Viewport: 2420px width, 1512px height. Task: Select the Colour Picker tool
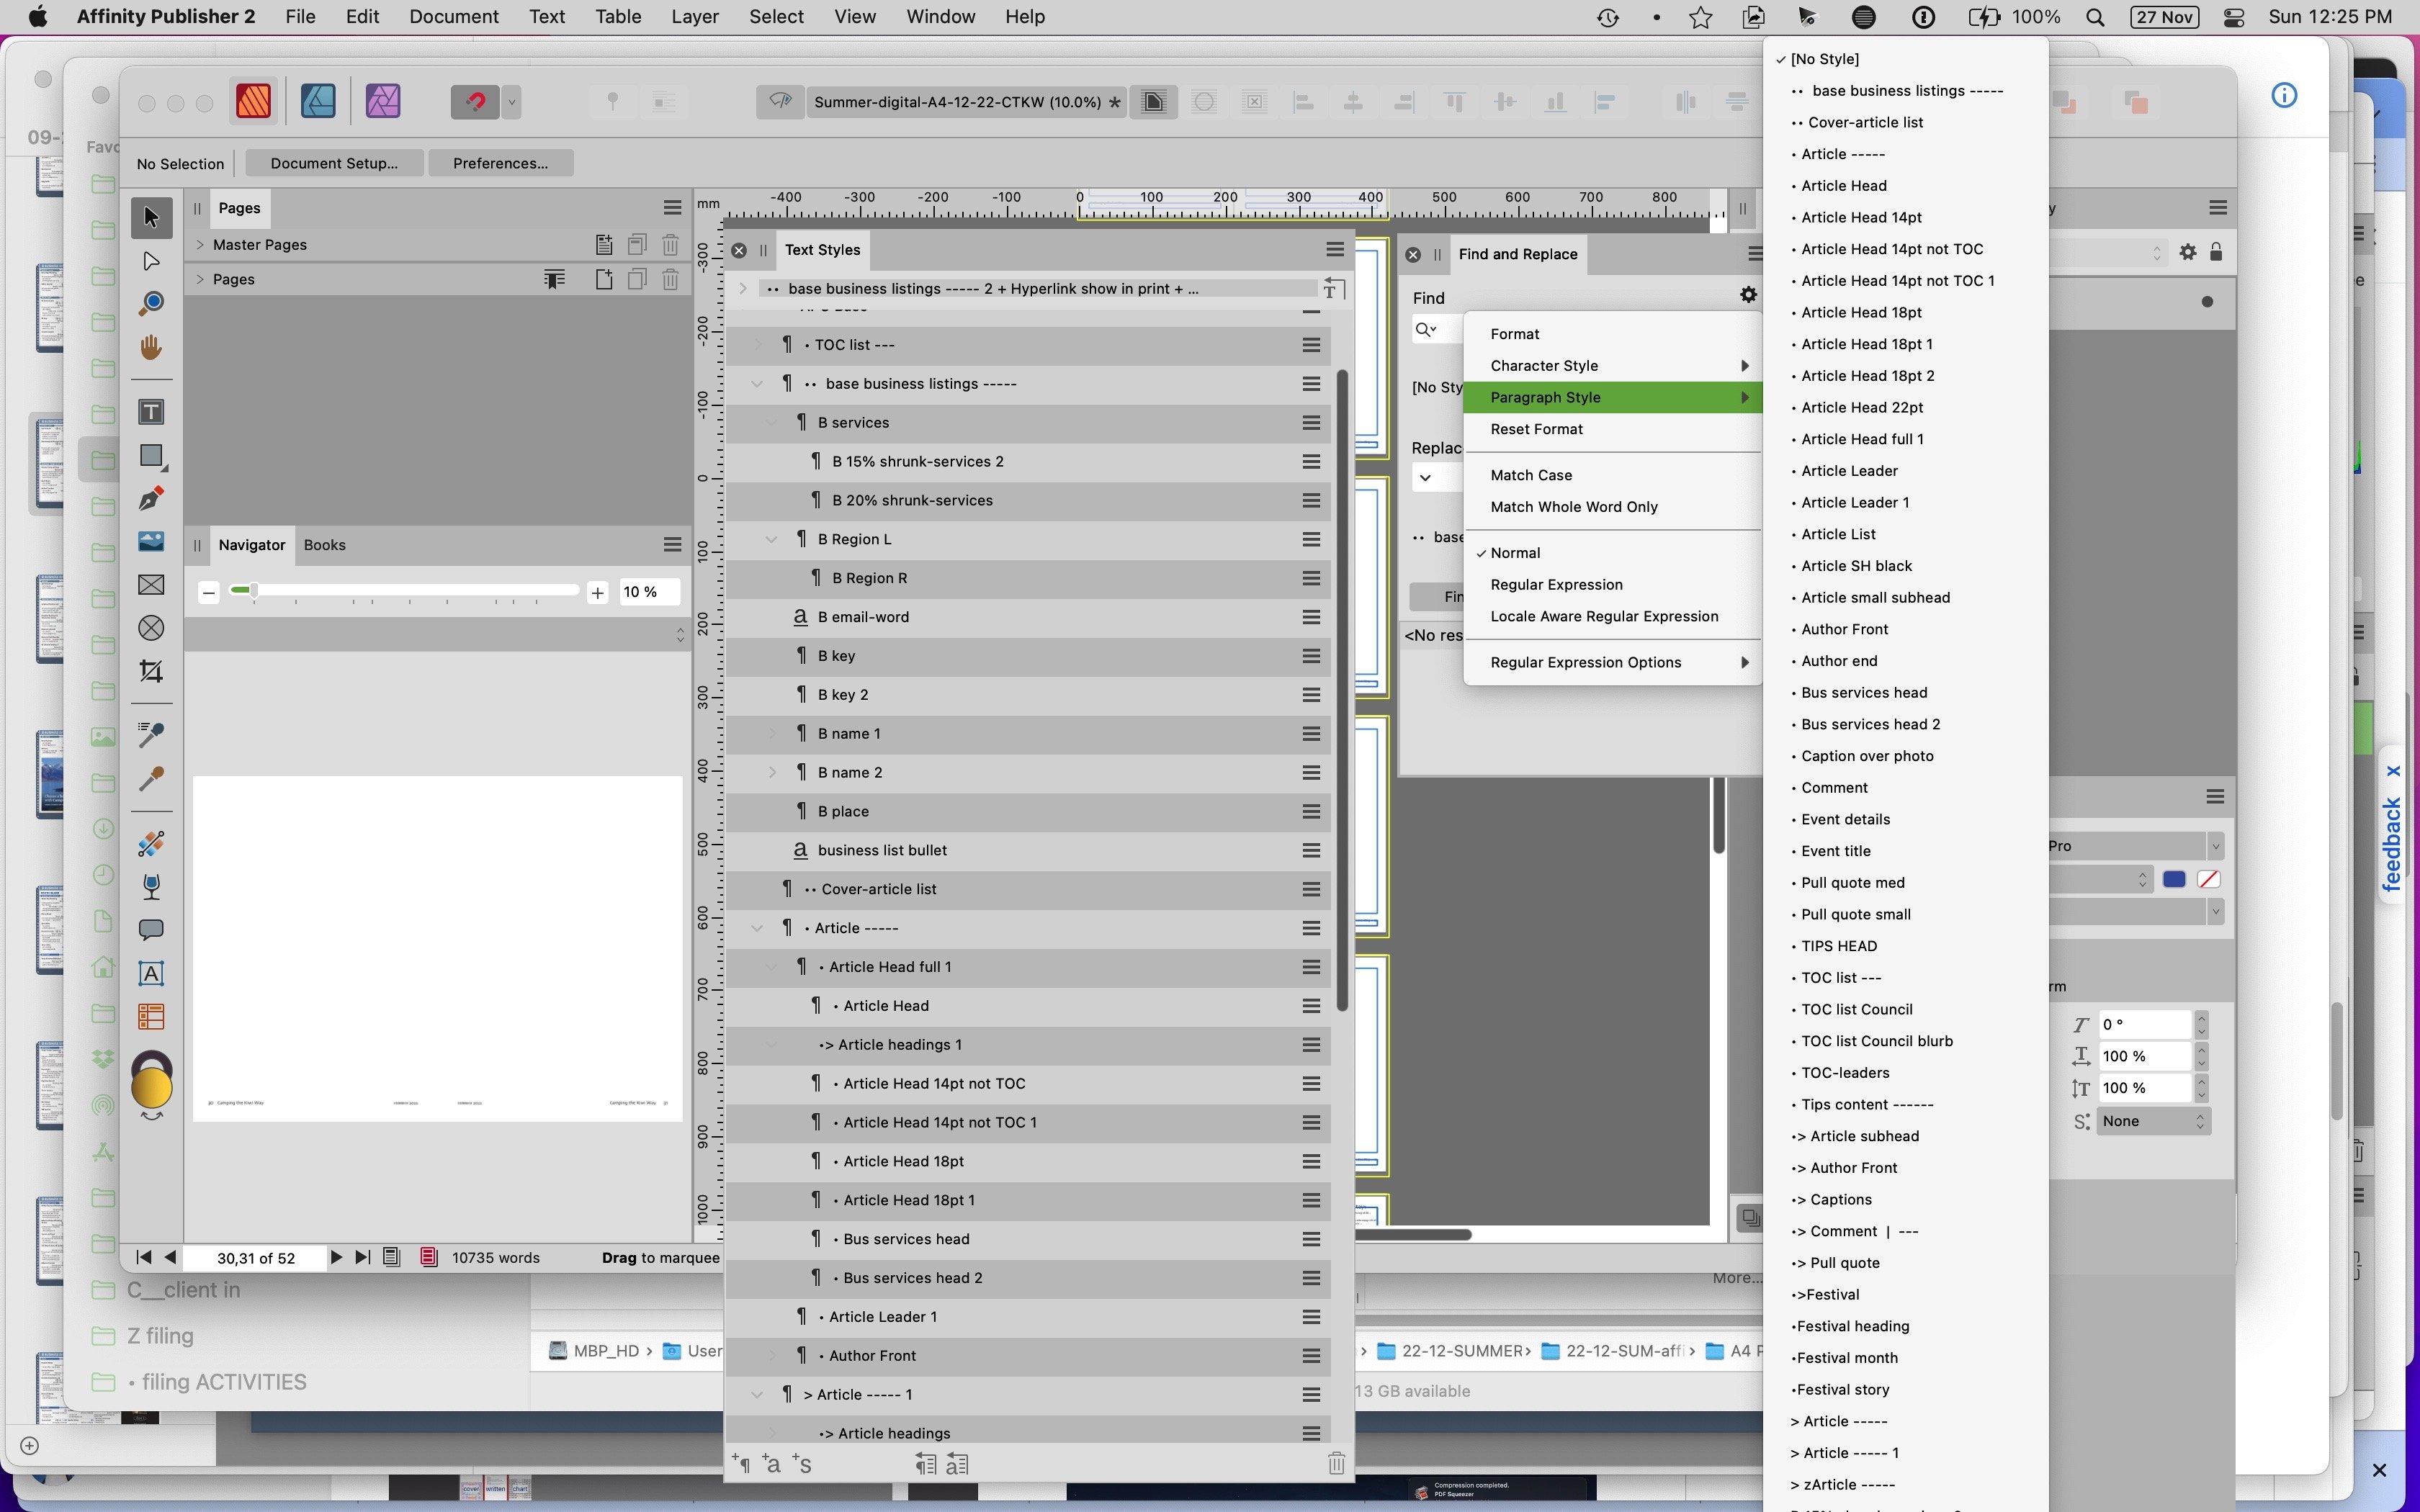(x=151, y=779)
